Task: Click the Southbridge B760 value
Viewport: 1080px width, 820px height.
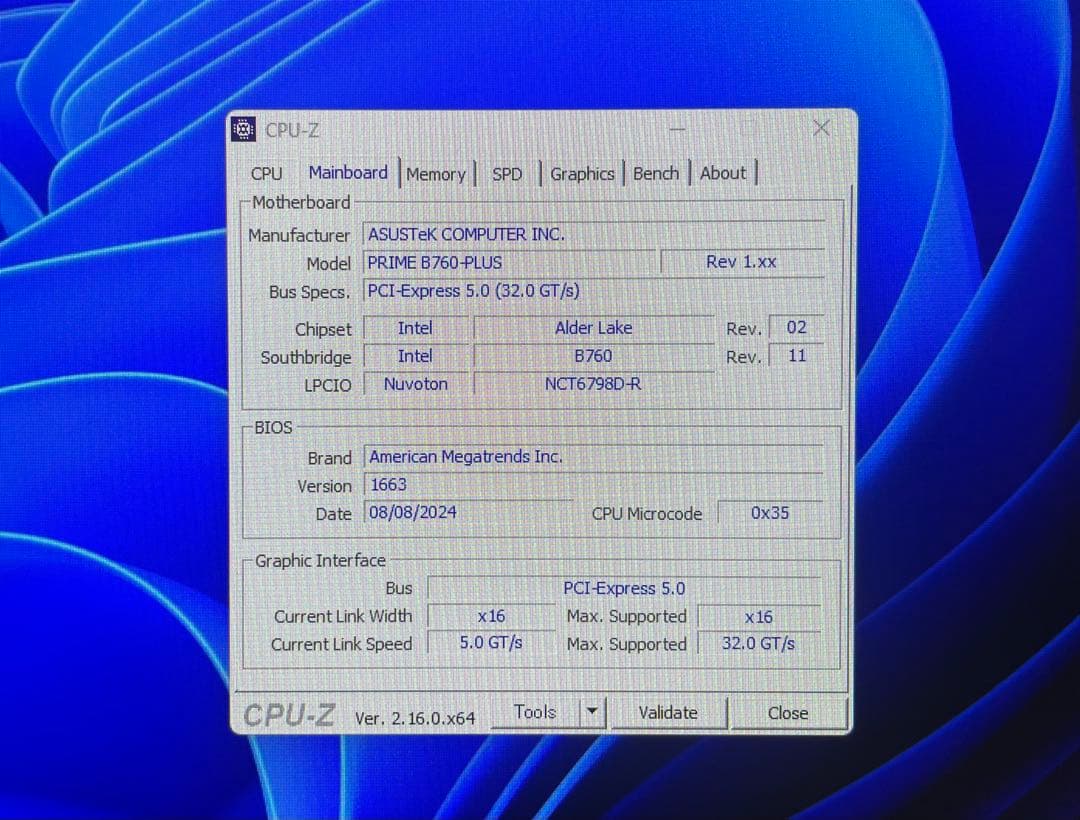Action: click(594, 356)
